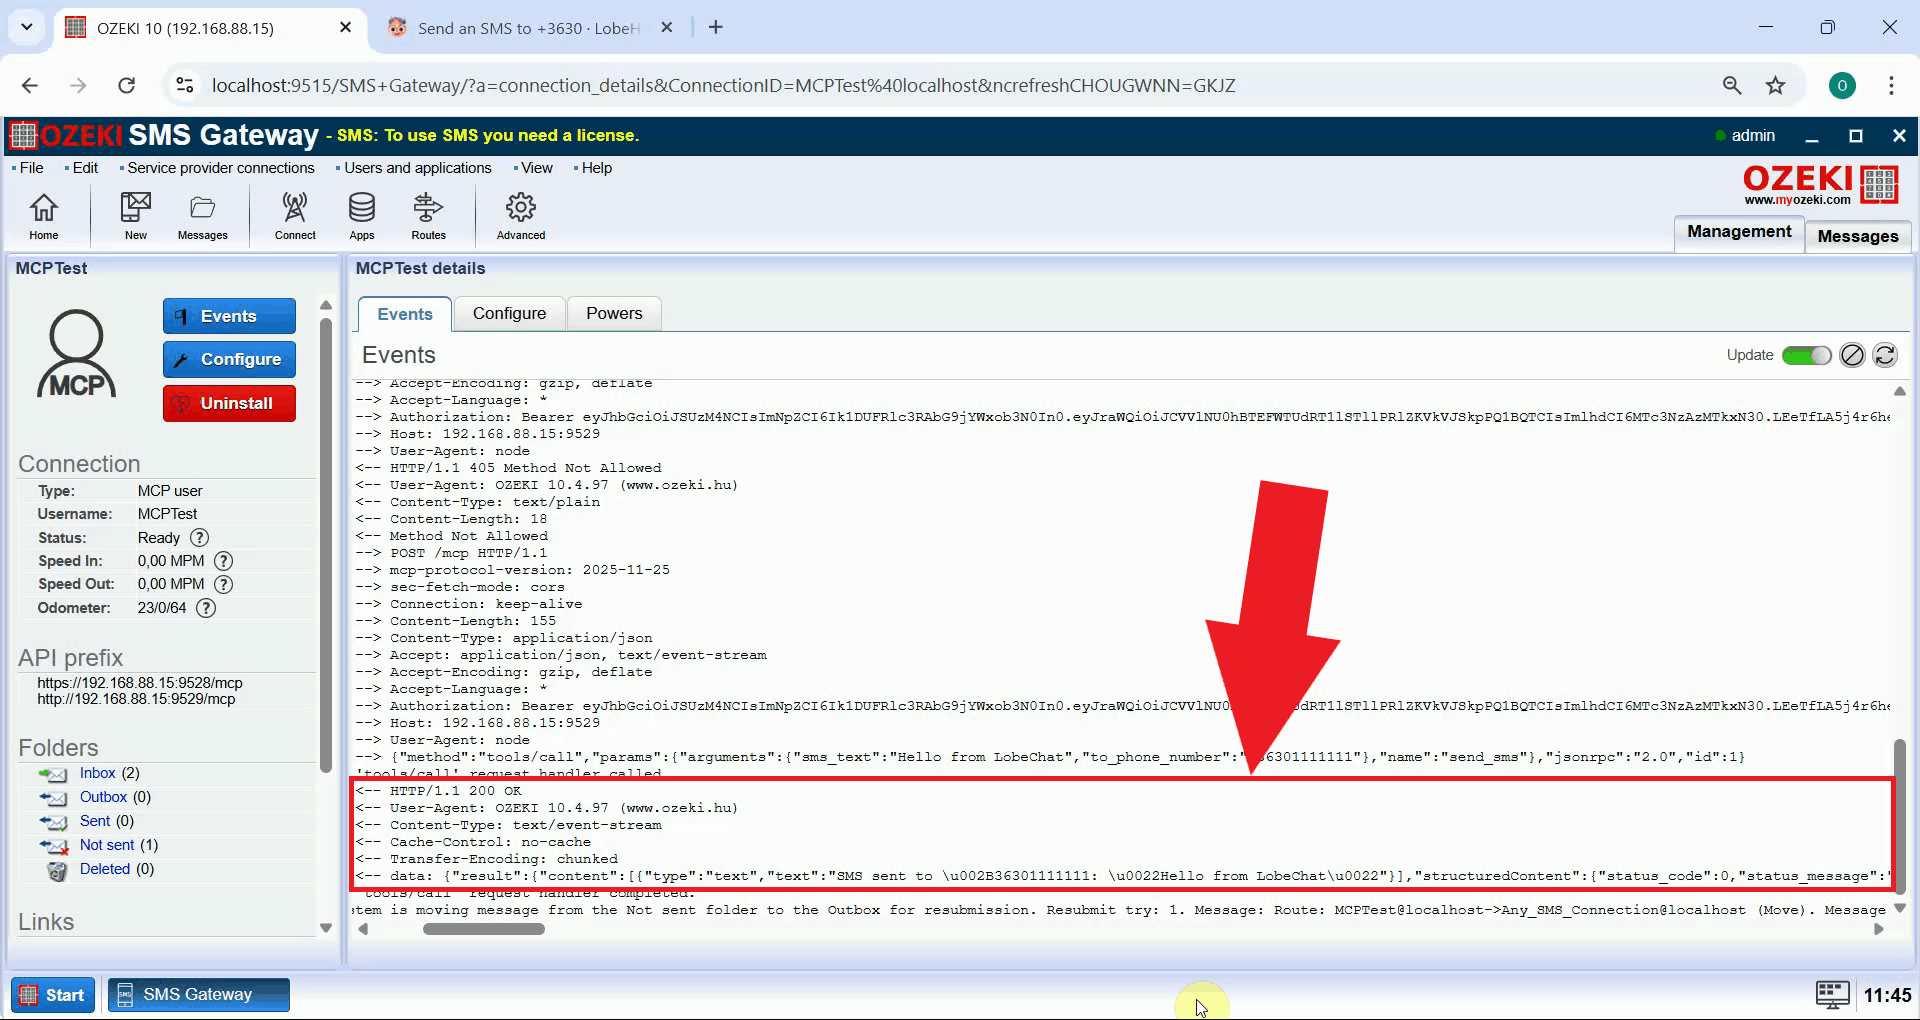Viewport: 1920px width, 1020px height.
Task: Click the MCP user avatar icon
Action: pos(77,354)
